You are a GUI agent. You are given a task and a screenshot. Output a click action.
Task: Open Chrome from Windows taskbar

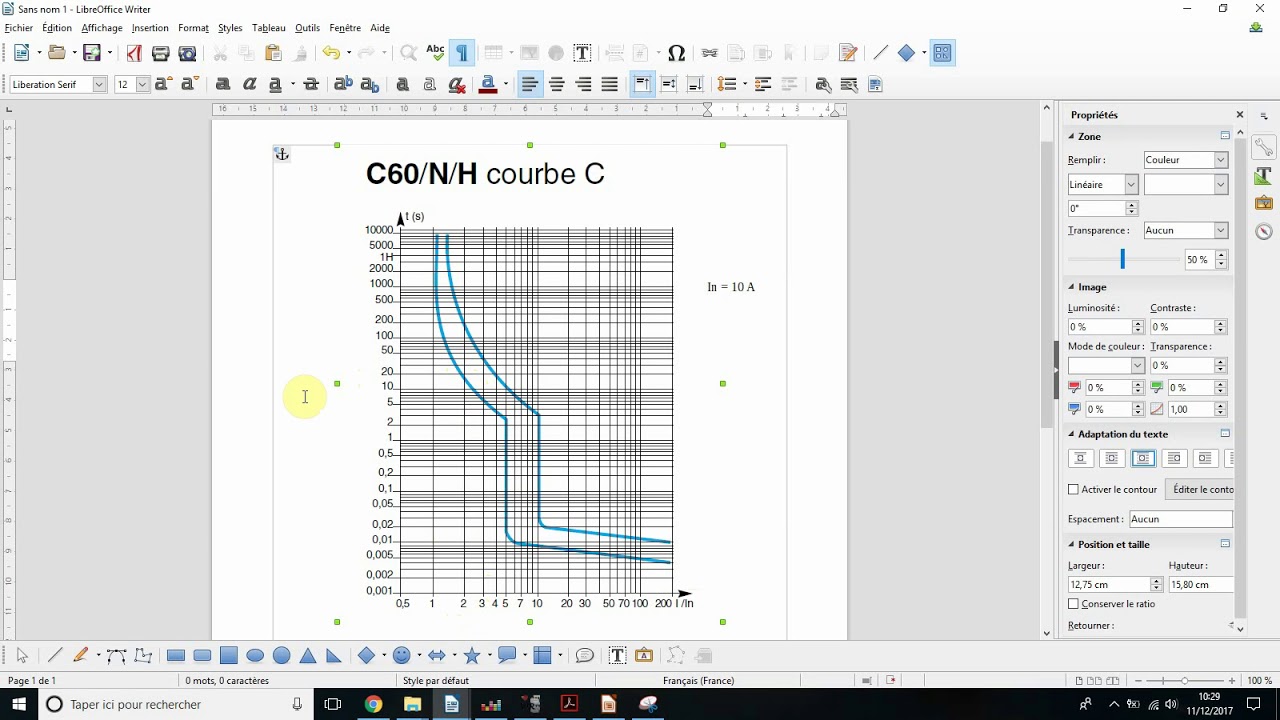pos(373,704)
